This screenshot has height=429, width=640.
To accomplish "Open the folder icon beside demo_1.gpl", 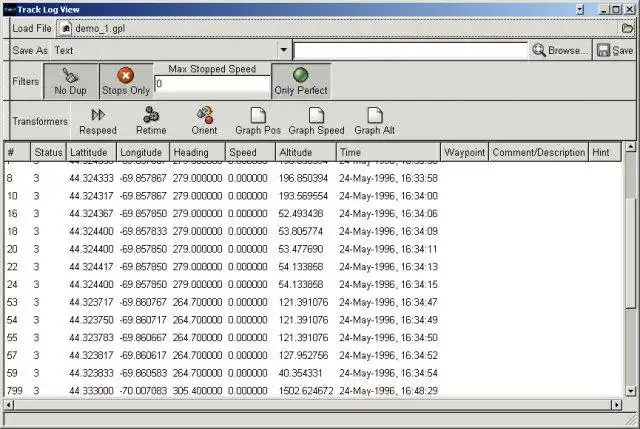I will pyautogui.click(x=627, y=29).
